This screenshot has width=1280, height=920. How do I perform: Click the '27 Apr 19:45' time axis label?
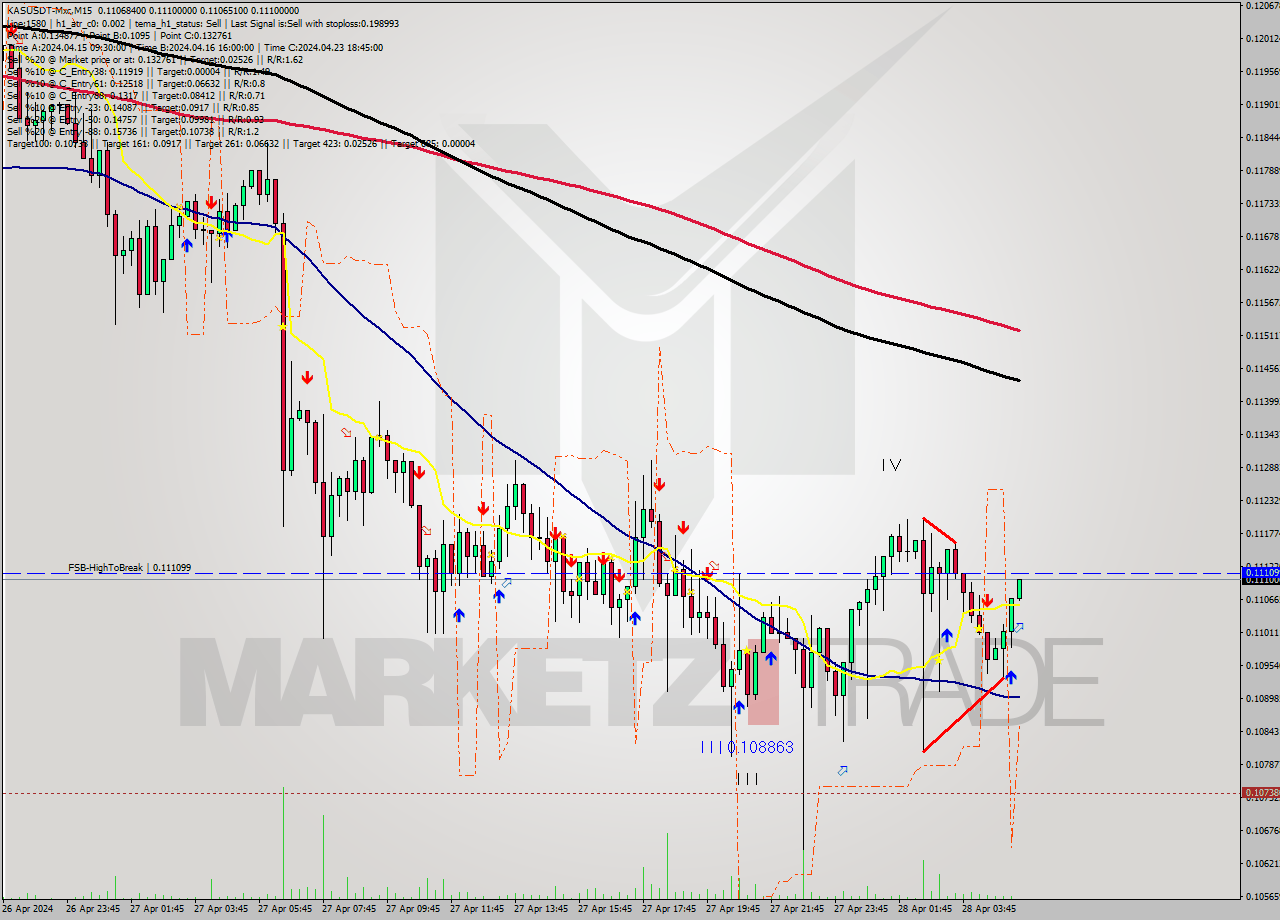pyautogui.click(x=734, y=909)
